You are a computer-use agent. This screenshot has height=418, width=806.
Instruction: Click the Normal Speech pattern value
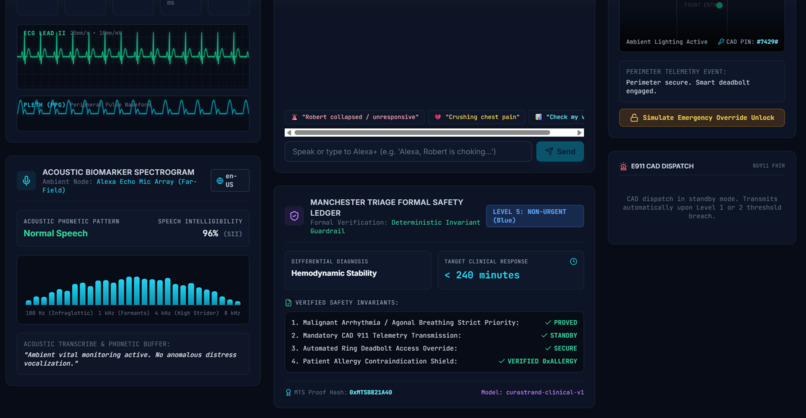point(56,233)
